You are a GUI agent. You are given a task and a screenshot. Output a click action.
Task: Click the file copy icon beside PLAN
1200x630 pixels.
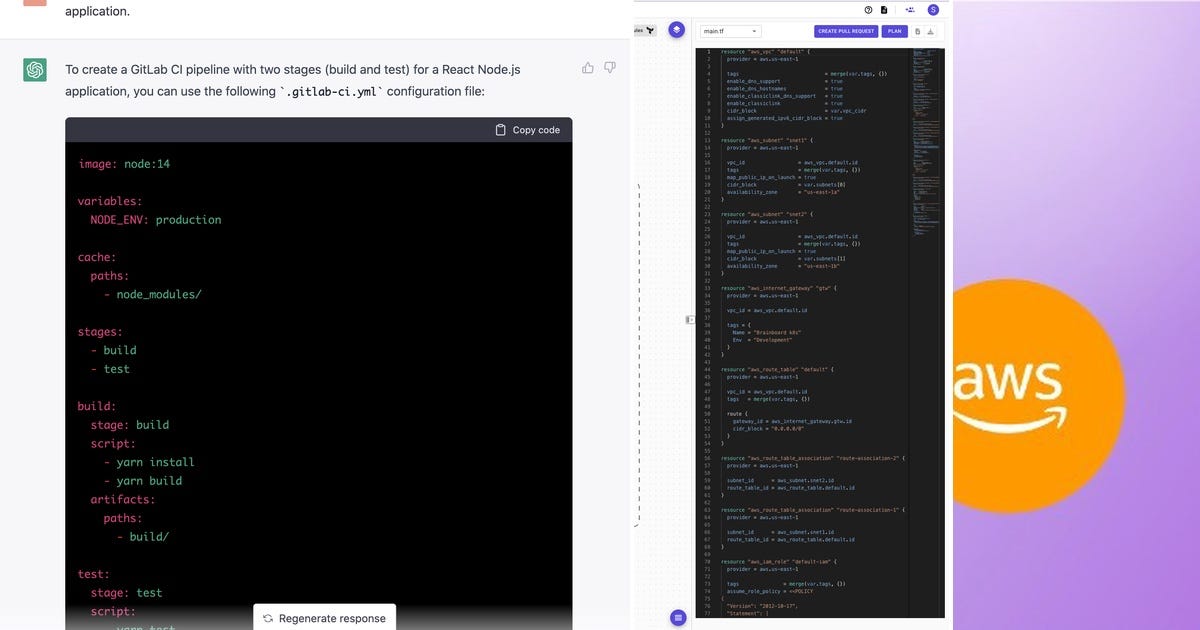[x=917, y=31]
